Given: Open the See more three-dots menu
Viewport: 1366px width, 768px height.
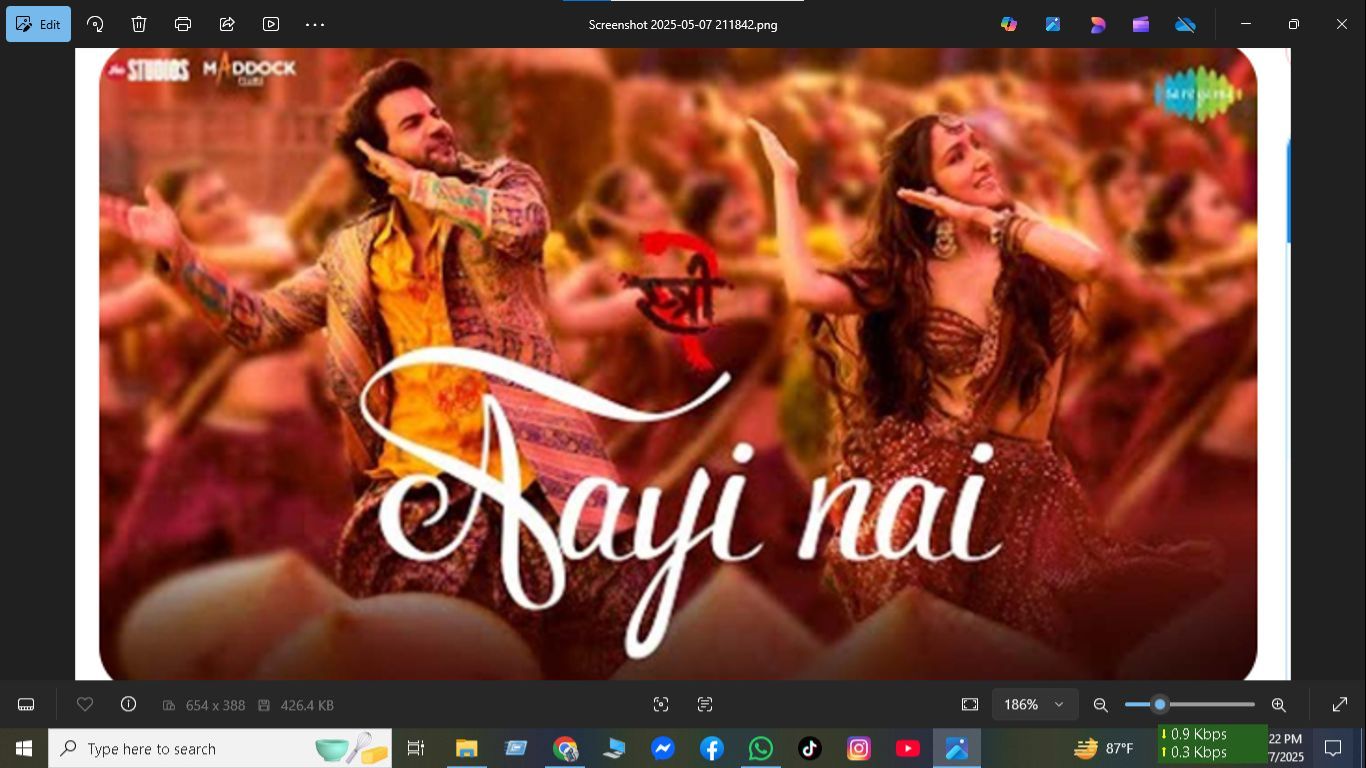Looking at the screenshot, I should 315,24.
